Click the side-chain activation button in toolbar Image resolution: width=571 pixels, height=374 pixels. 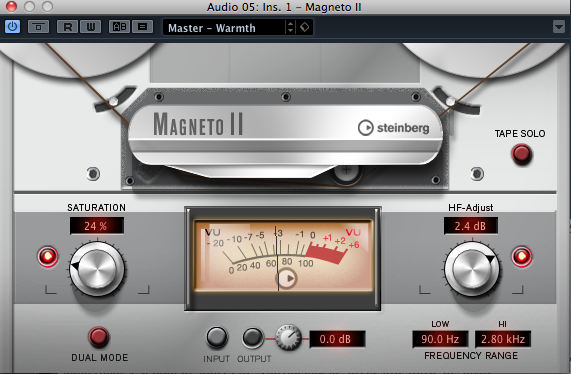tap(38, 27)
